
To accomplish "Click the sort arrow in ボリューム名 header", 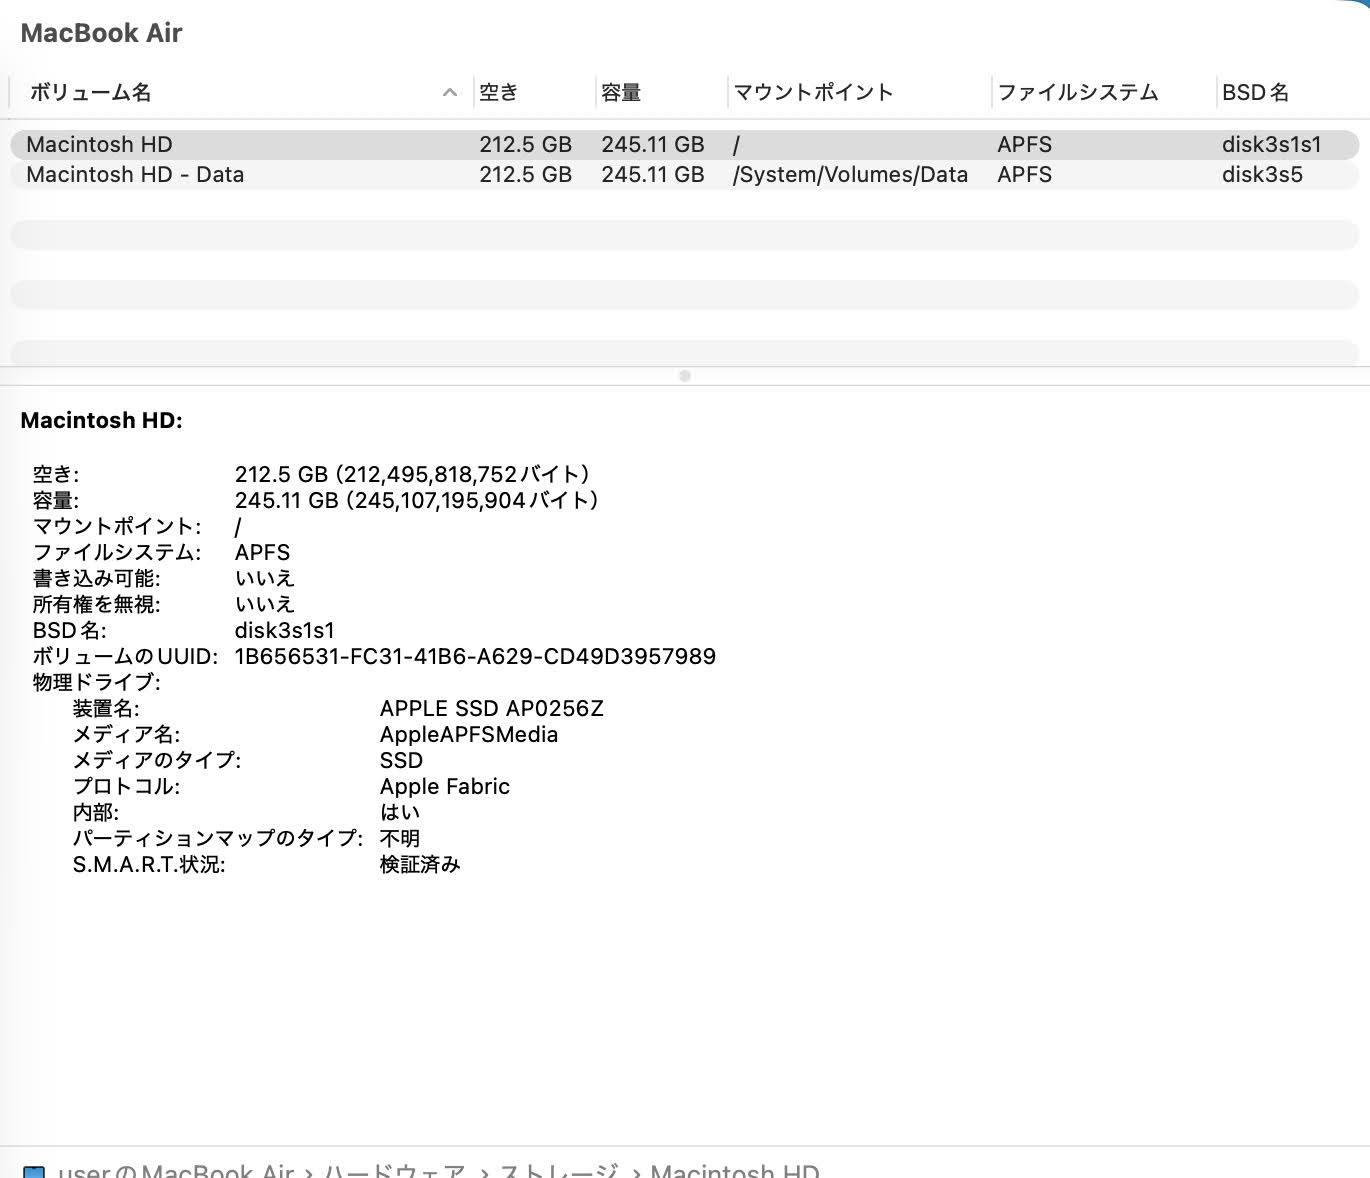I will point(450,93).
